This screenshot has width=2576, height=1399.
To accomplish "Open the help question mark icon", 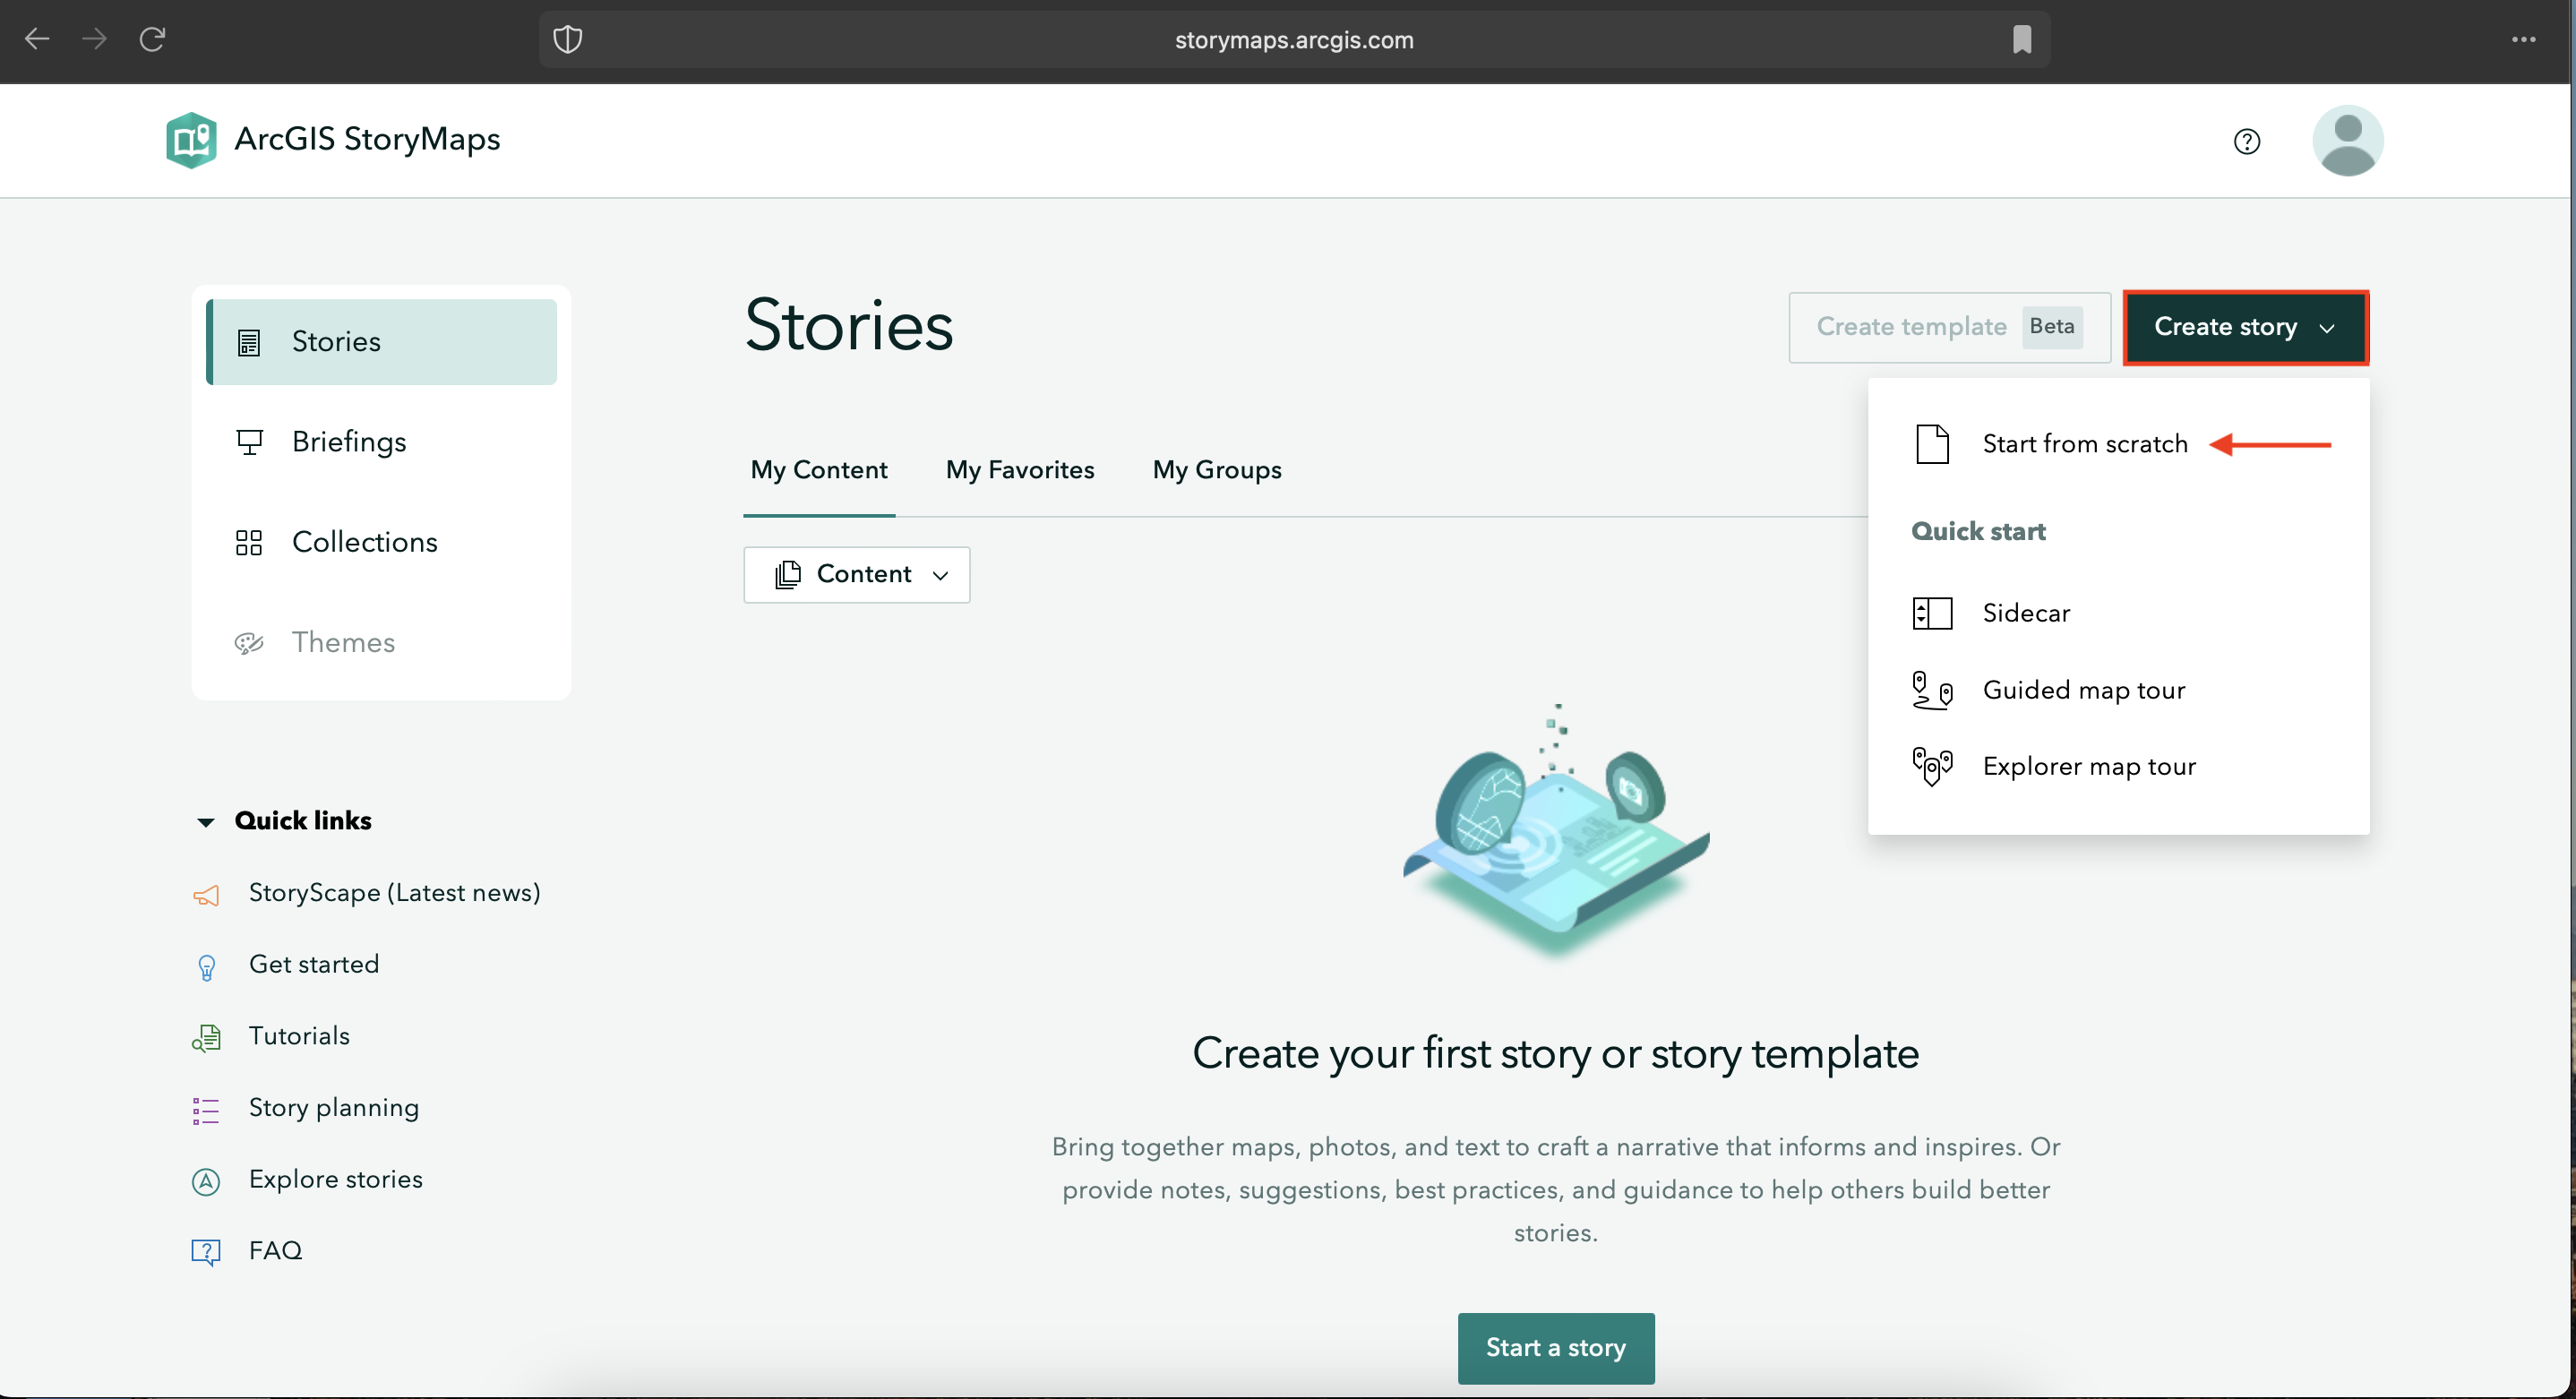I will [x=2246, y=142].
